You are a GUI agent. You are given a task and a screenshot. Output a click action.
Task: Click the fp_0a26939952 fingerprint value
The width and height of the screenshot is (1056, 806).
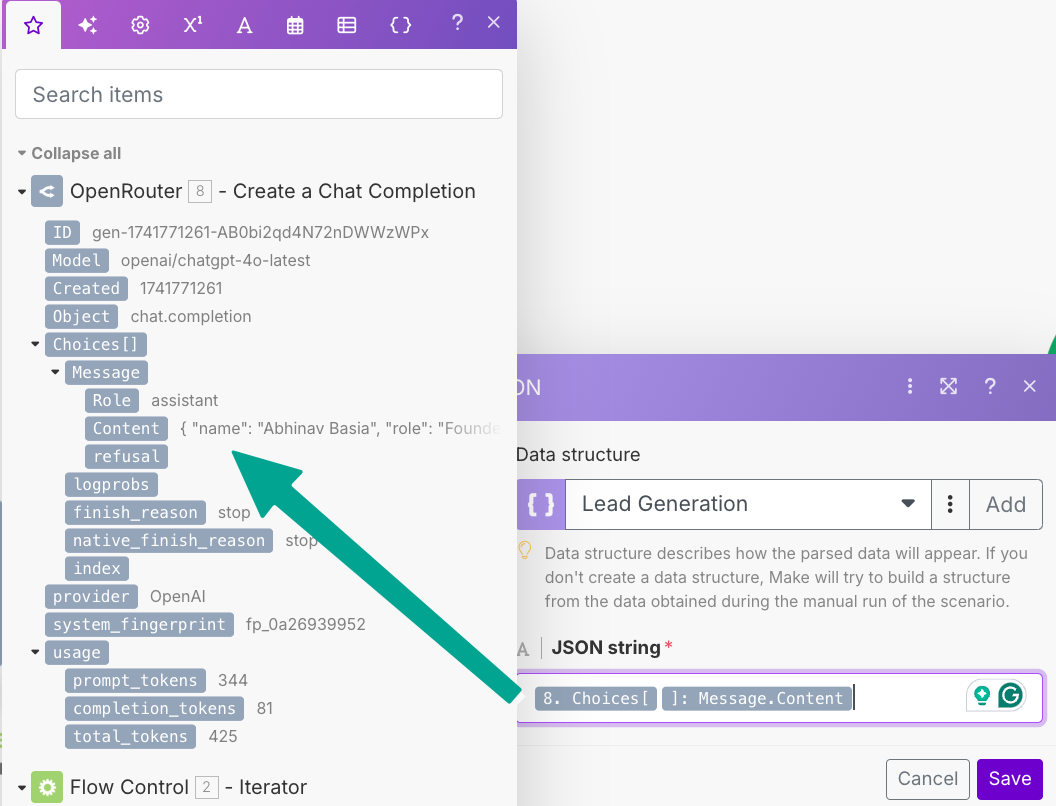(x=306, y=625)
